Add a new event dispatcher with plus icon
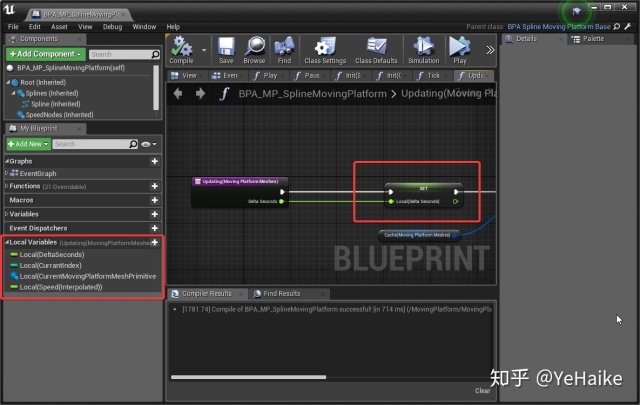 [155, 228]
